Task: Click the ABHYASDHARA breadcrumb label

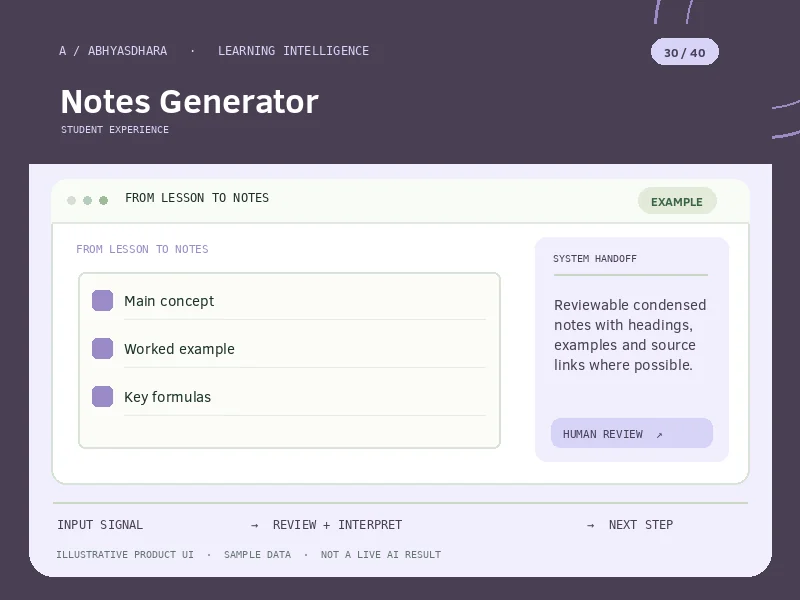Action: [x=128, y=51]
